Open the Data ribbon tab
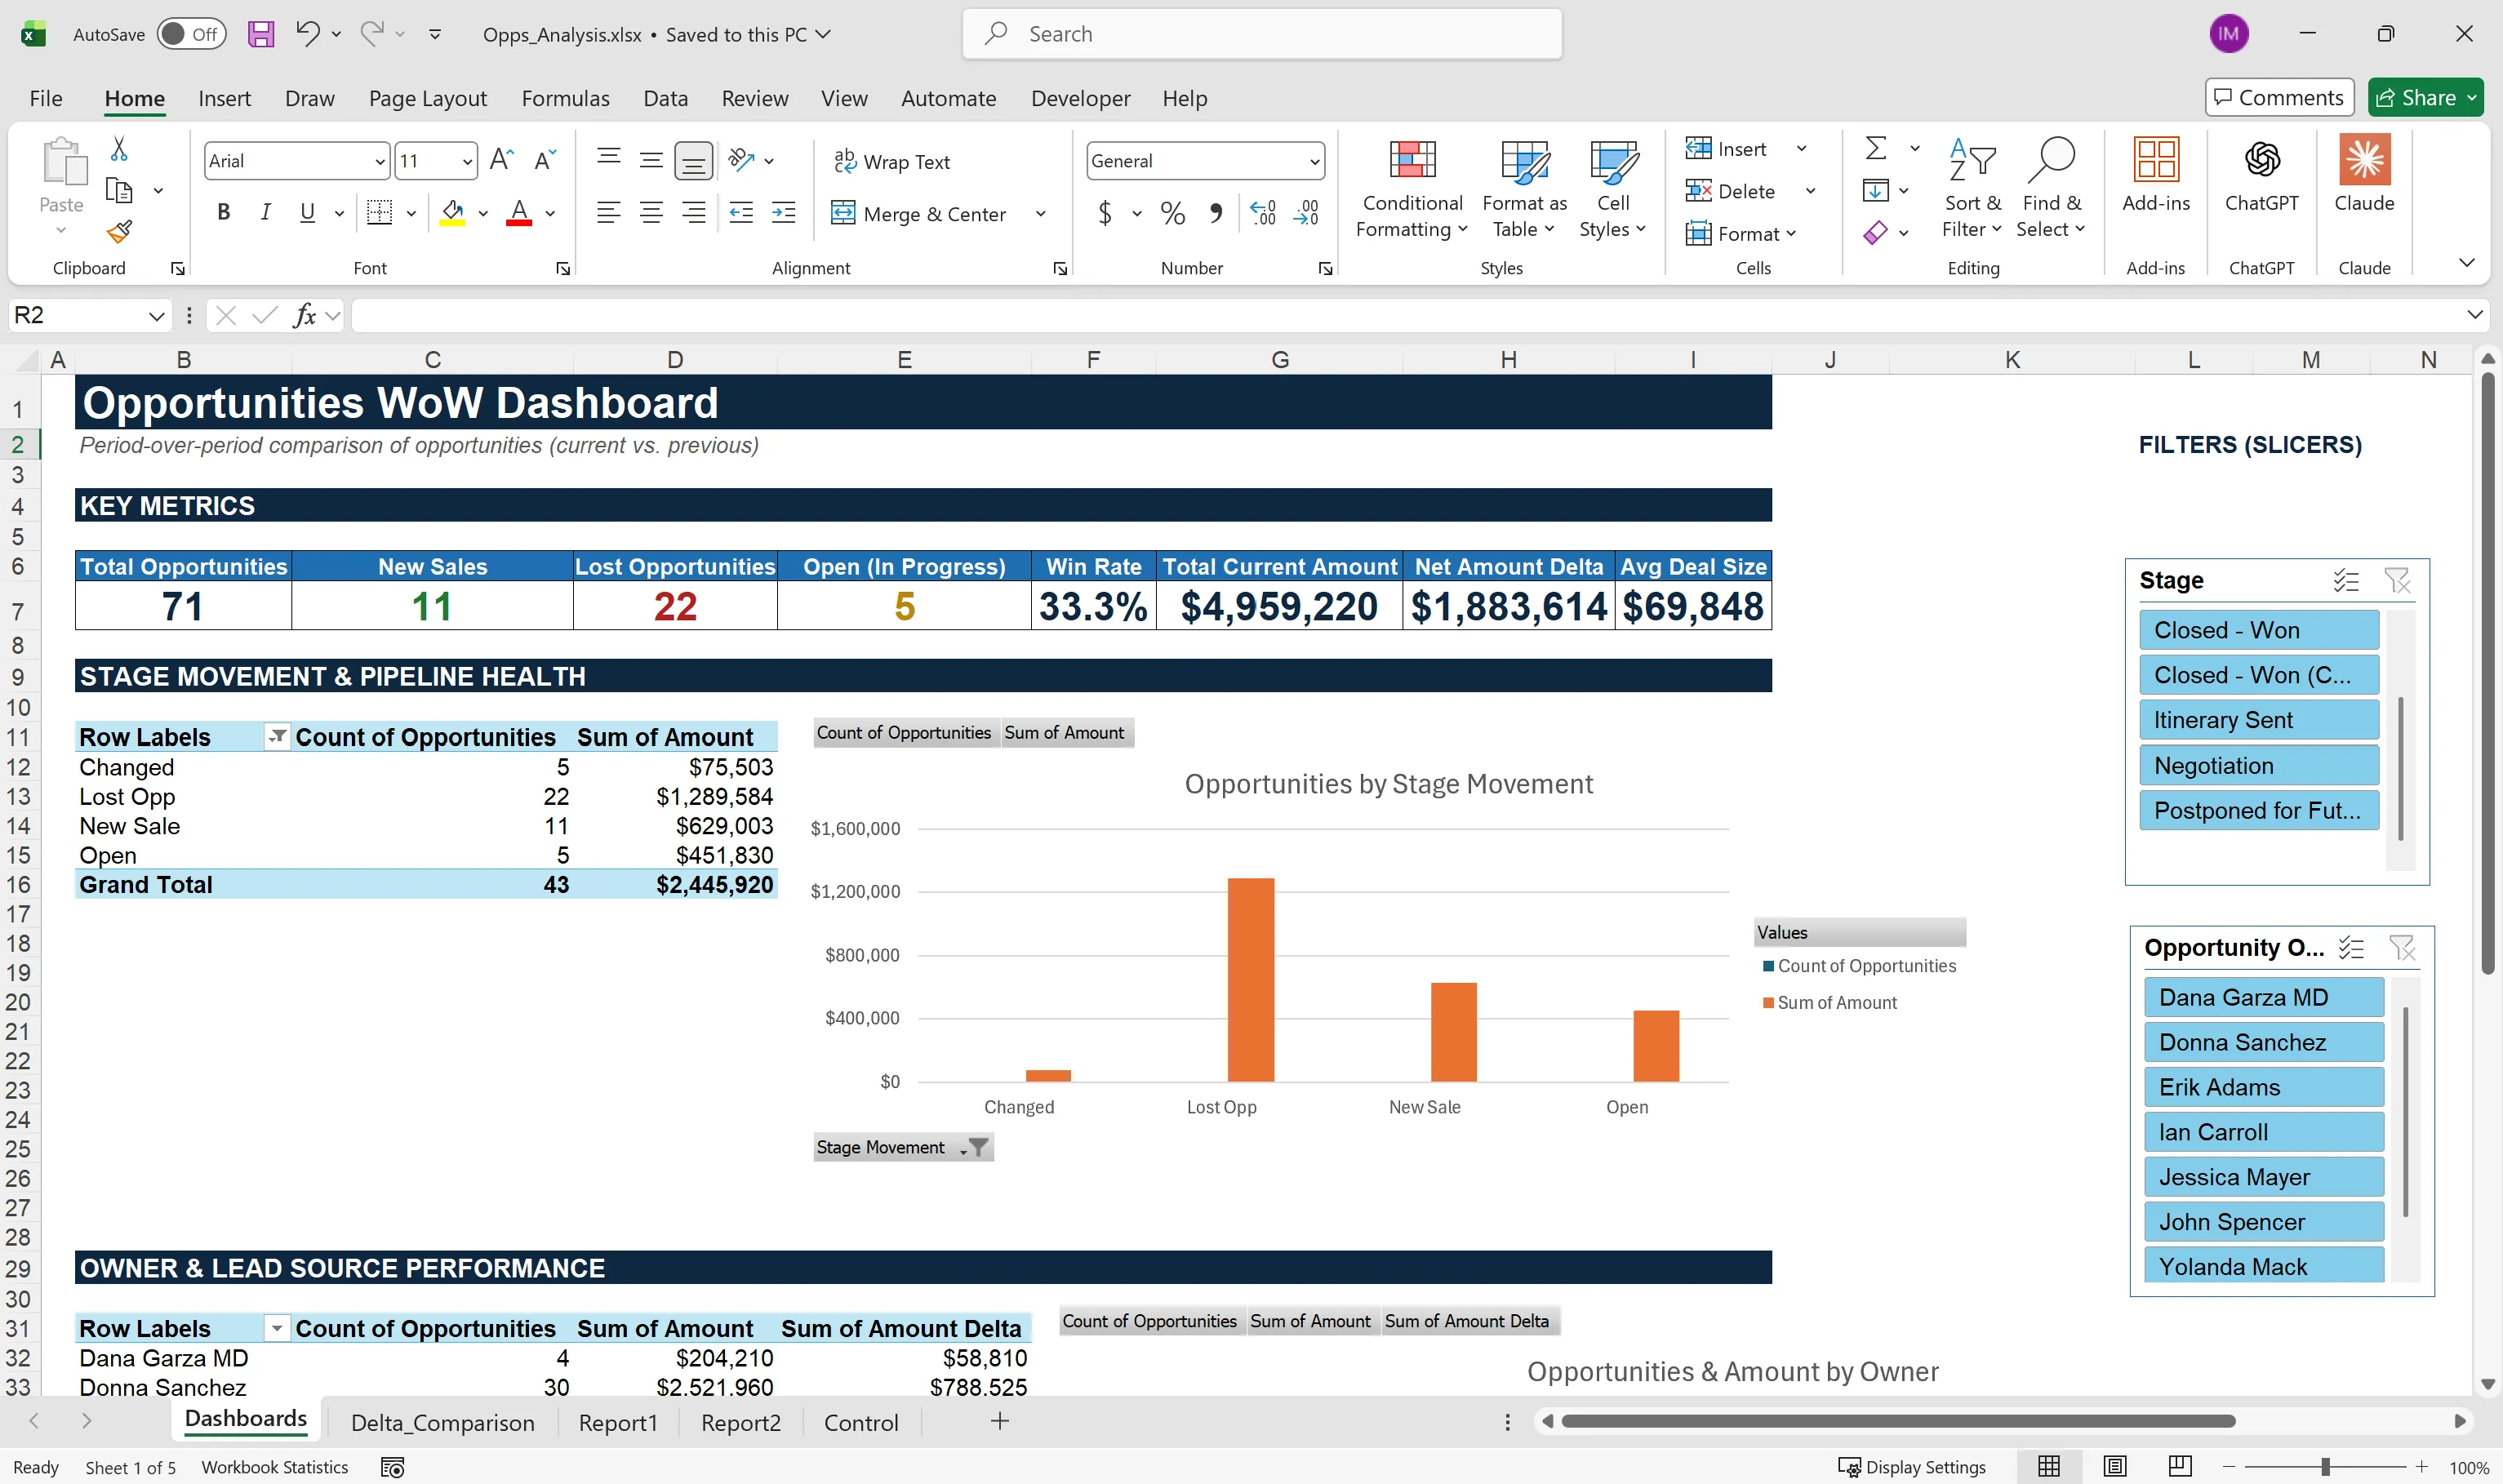The image size is (2503, 1484). 665,98
